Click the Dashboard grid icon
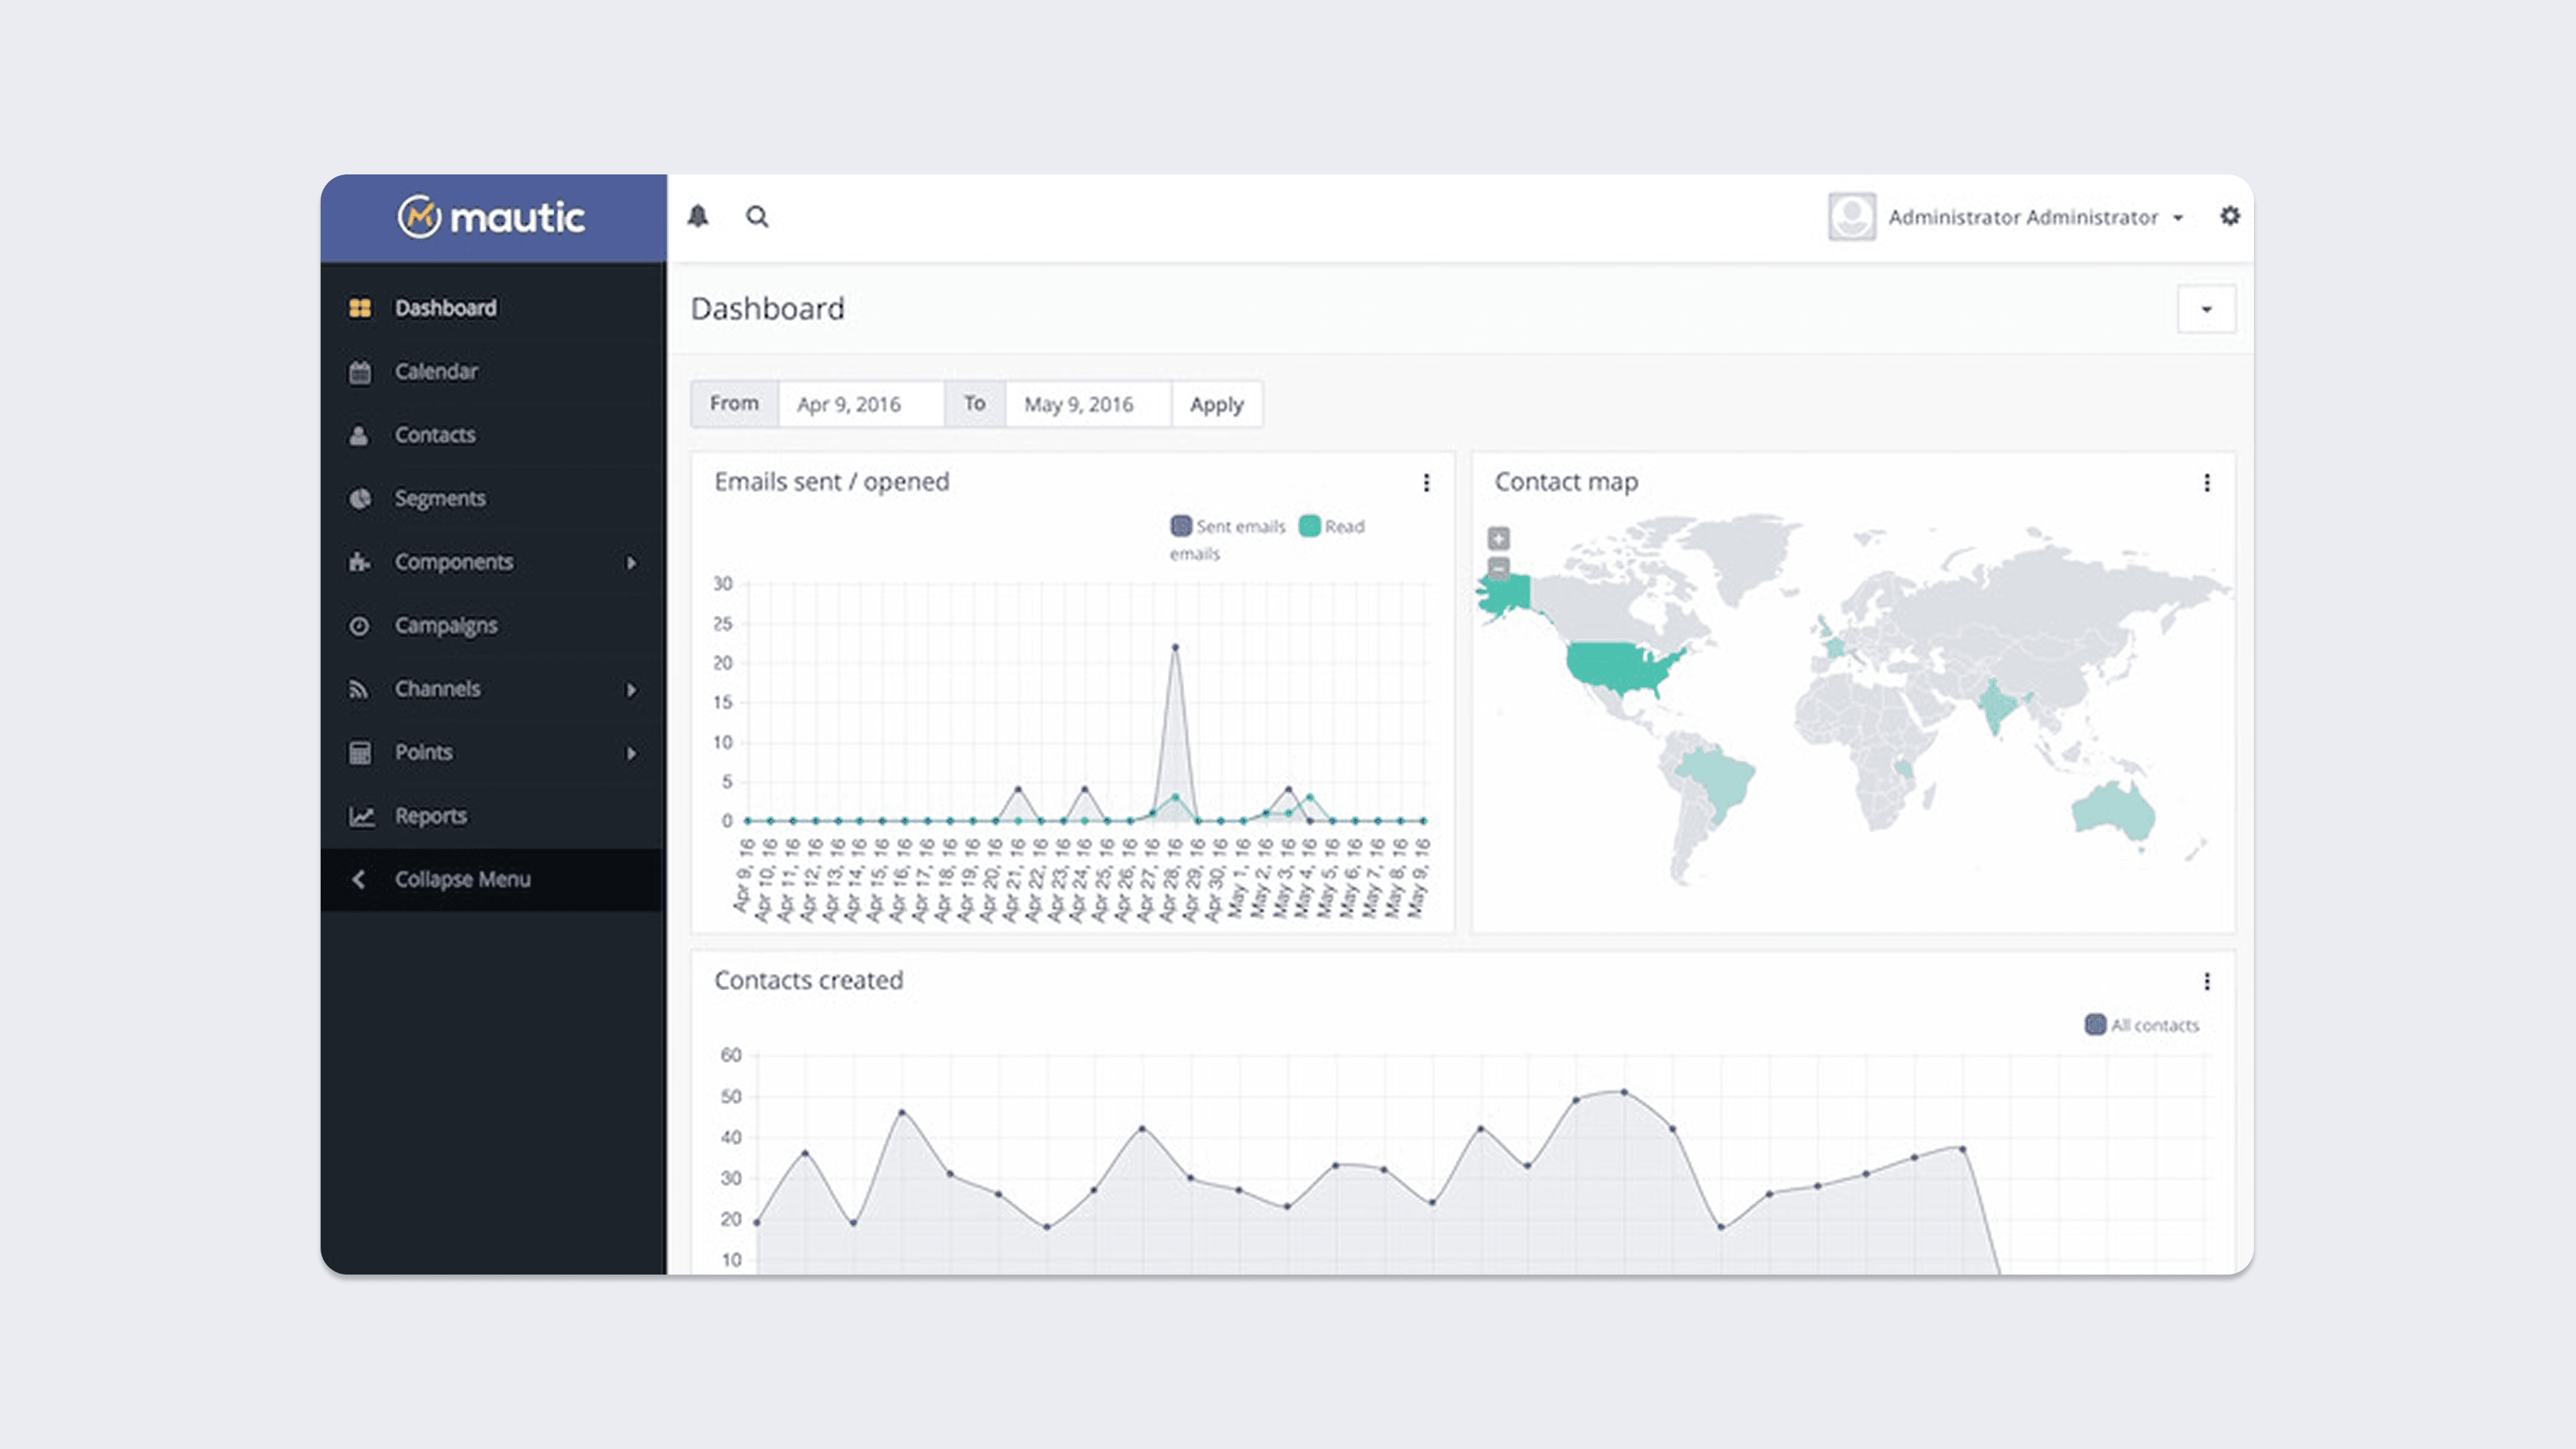Viewport: 2576px width, 1449px height. pyautogui.click(x=360, y=308)
